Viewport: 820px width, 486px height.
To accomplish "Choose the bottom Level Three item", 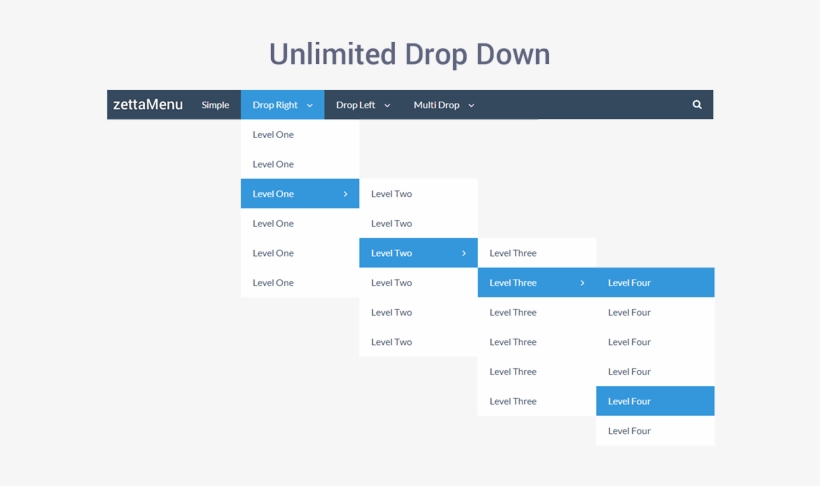I will point(513,401).
